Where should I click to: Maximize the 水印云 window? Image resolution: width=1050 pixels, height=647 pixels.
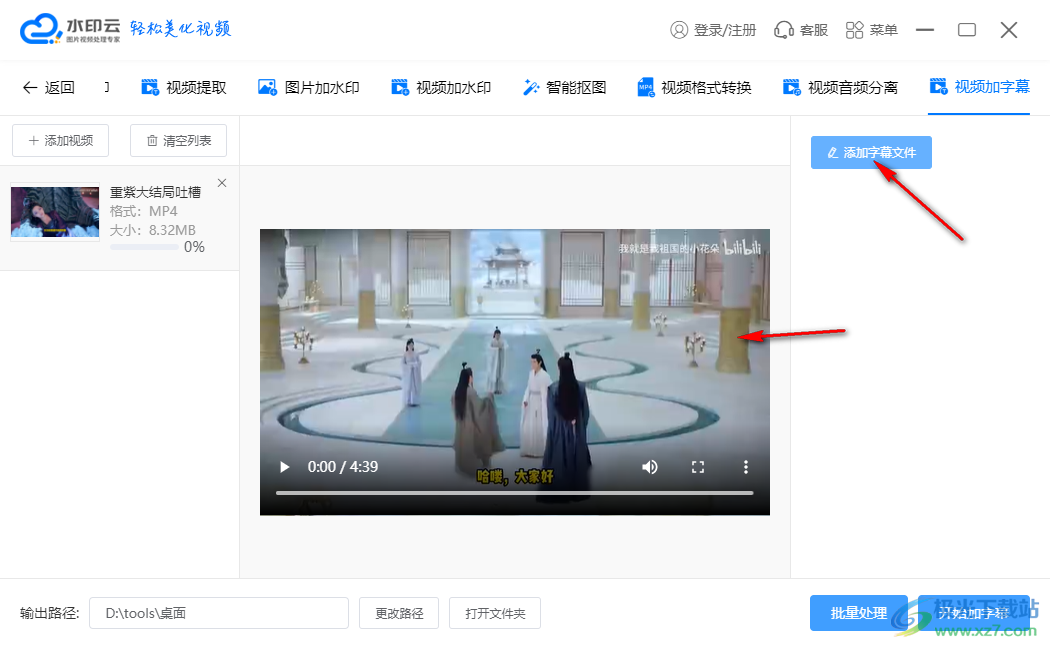tap(967, 30)
